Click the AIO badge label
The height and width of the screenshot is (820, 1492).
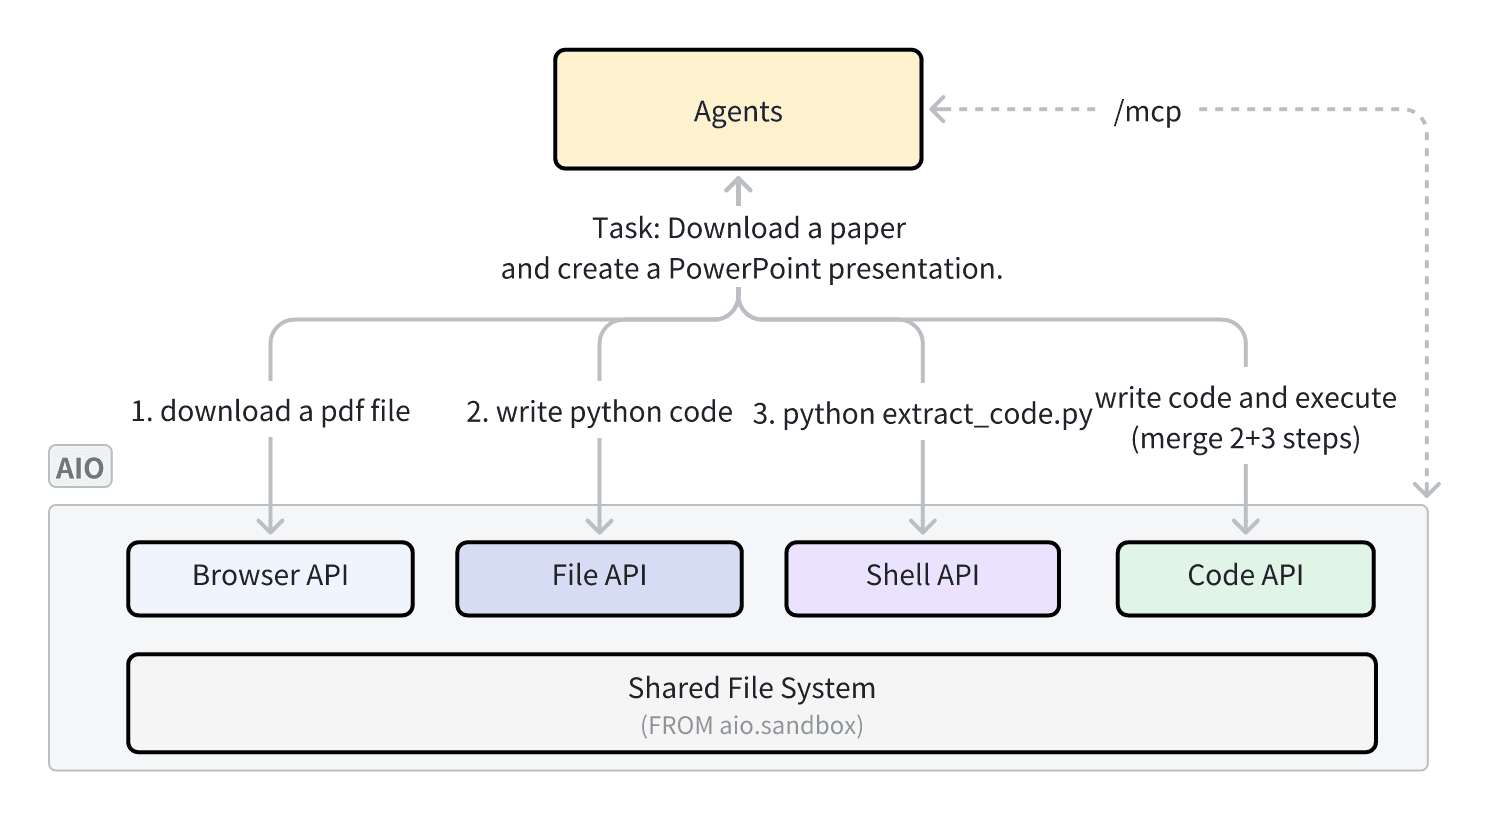coord(80,467)
